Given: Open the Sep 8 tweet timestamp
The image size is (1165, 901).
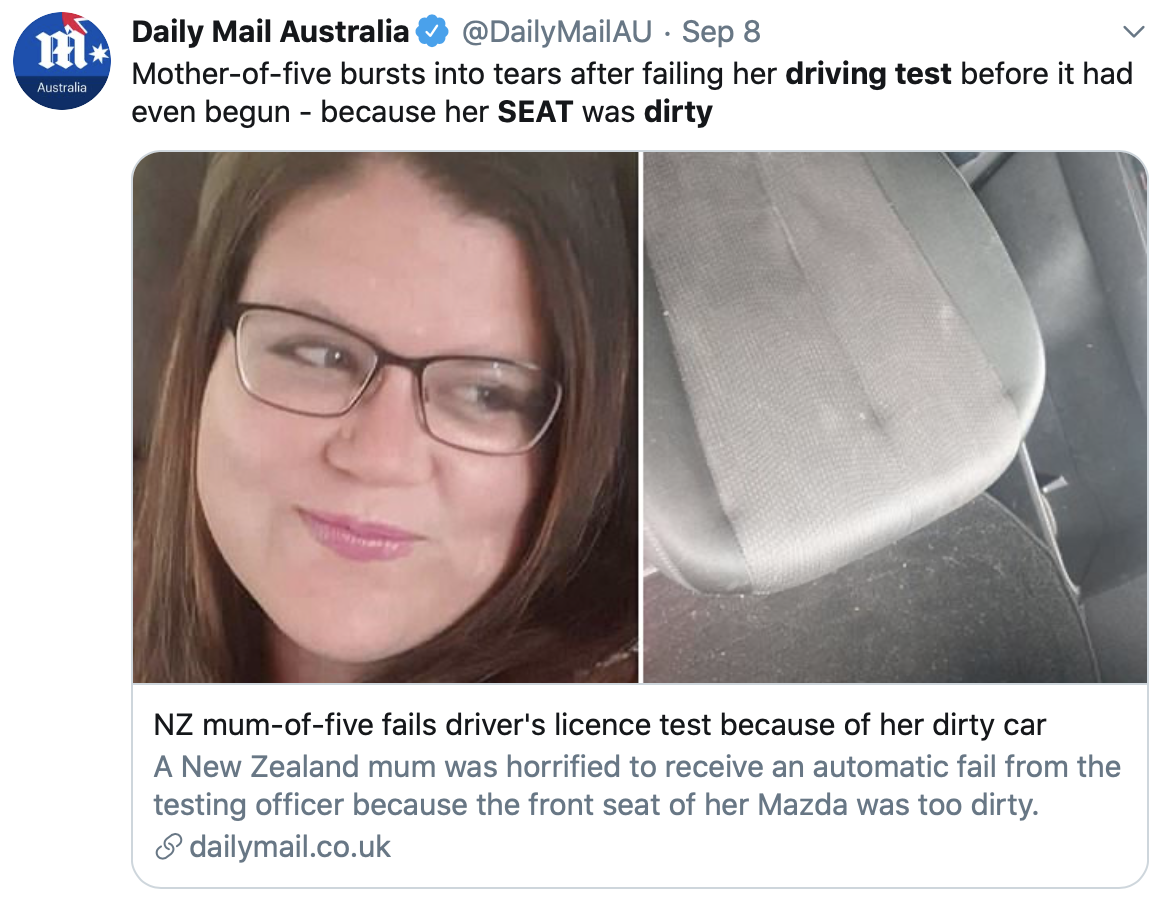Looking at the screenshot, I should (x=721, y=31).
